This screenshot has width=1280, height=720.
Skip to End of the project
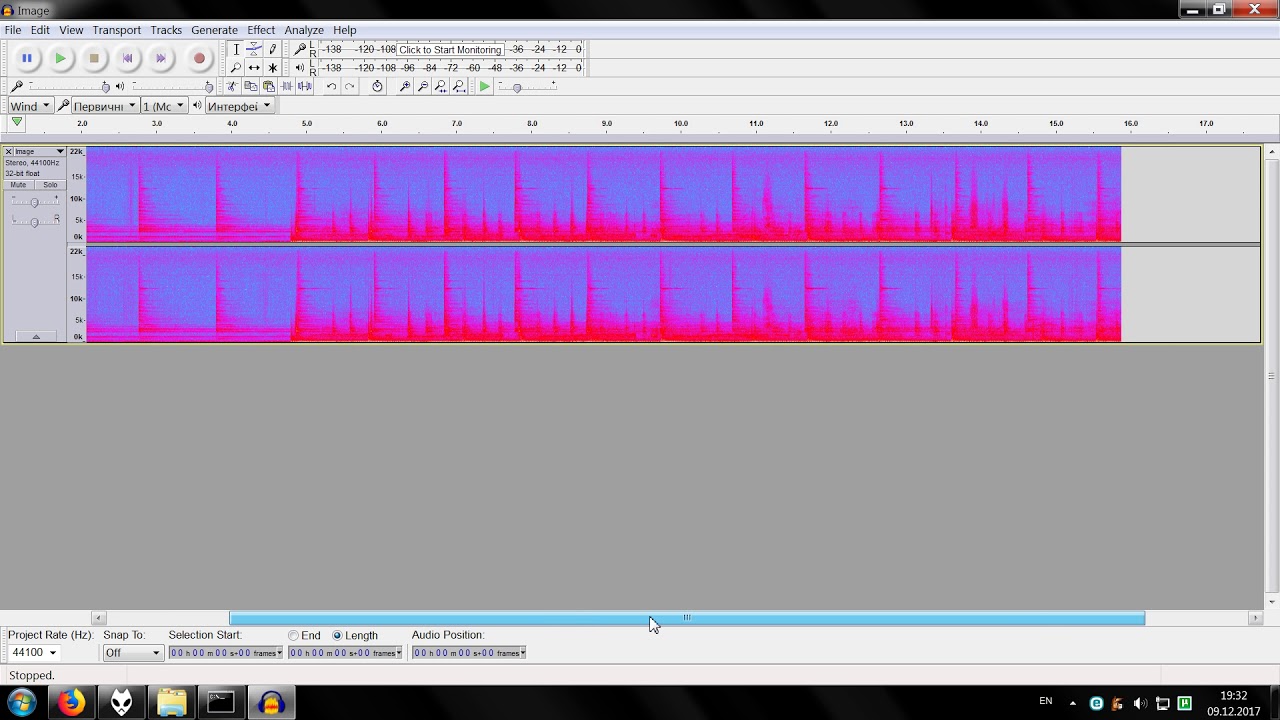point(160,59)
